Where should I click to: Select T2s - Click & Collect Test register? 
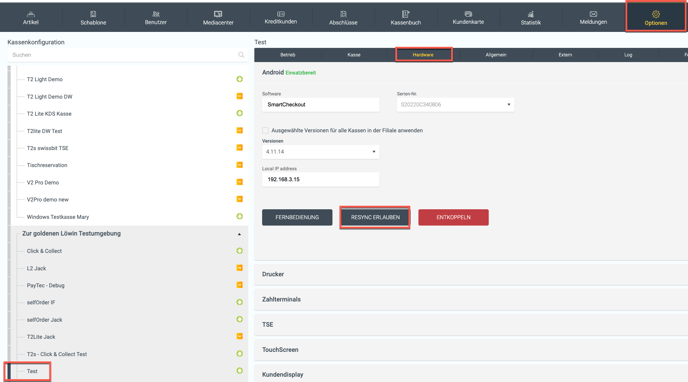tap(57, 354)
